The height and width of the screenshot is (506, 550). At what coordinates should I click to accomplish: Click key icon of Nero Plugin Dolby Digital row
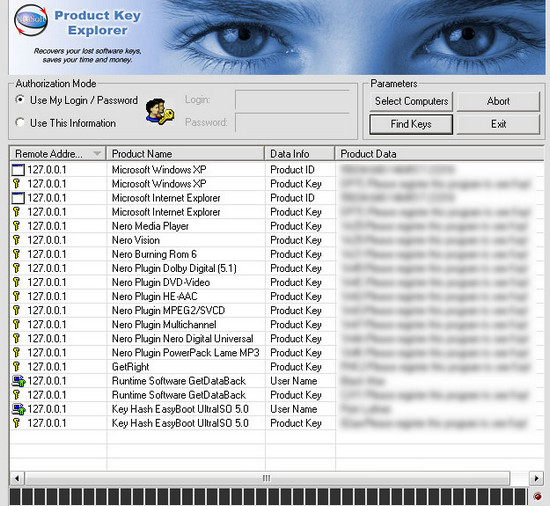click(16, 268)
